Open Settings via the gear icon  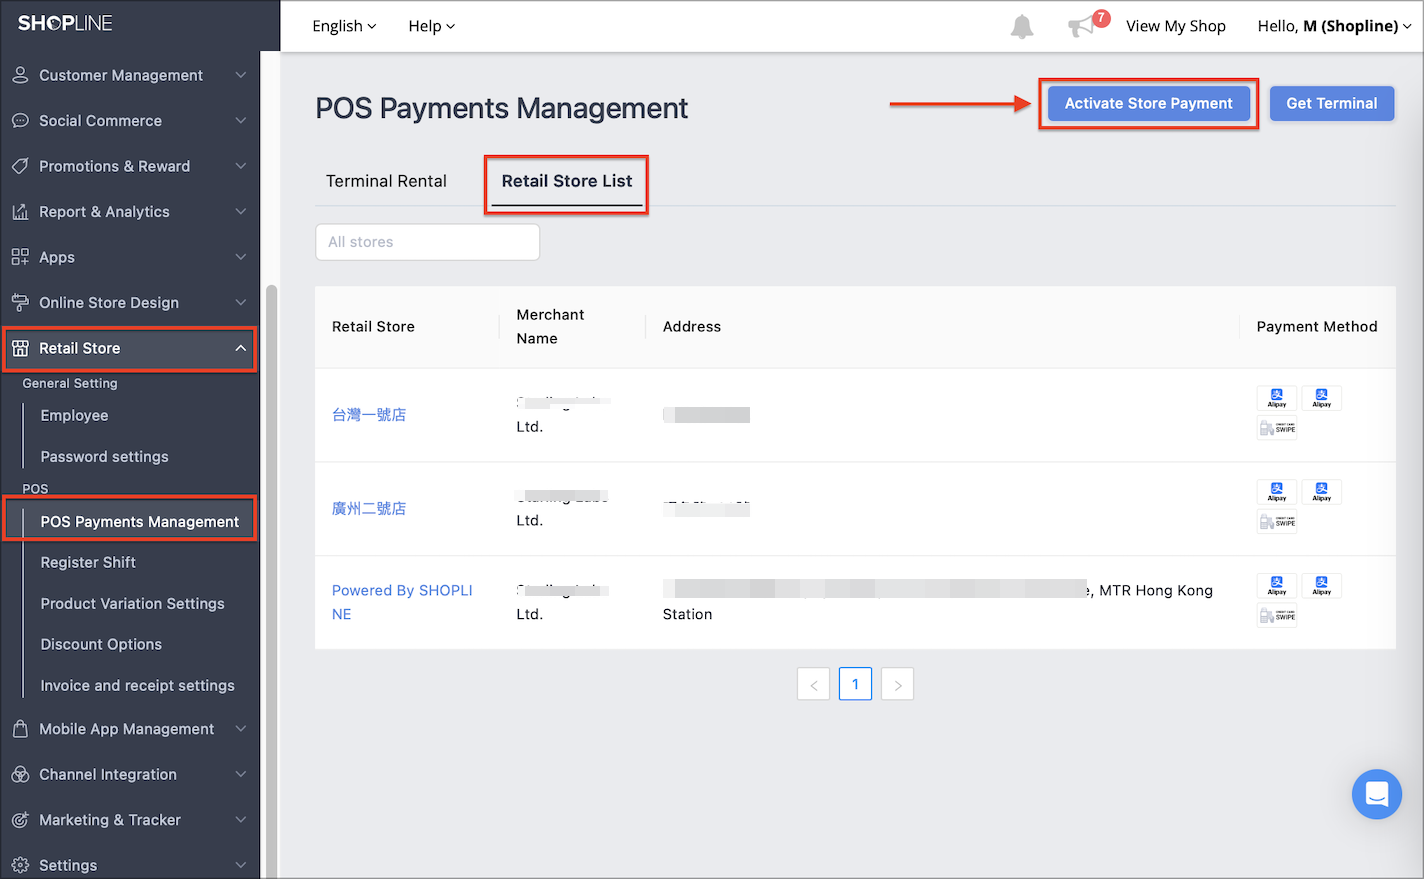click(20, 864)
